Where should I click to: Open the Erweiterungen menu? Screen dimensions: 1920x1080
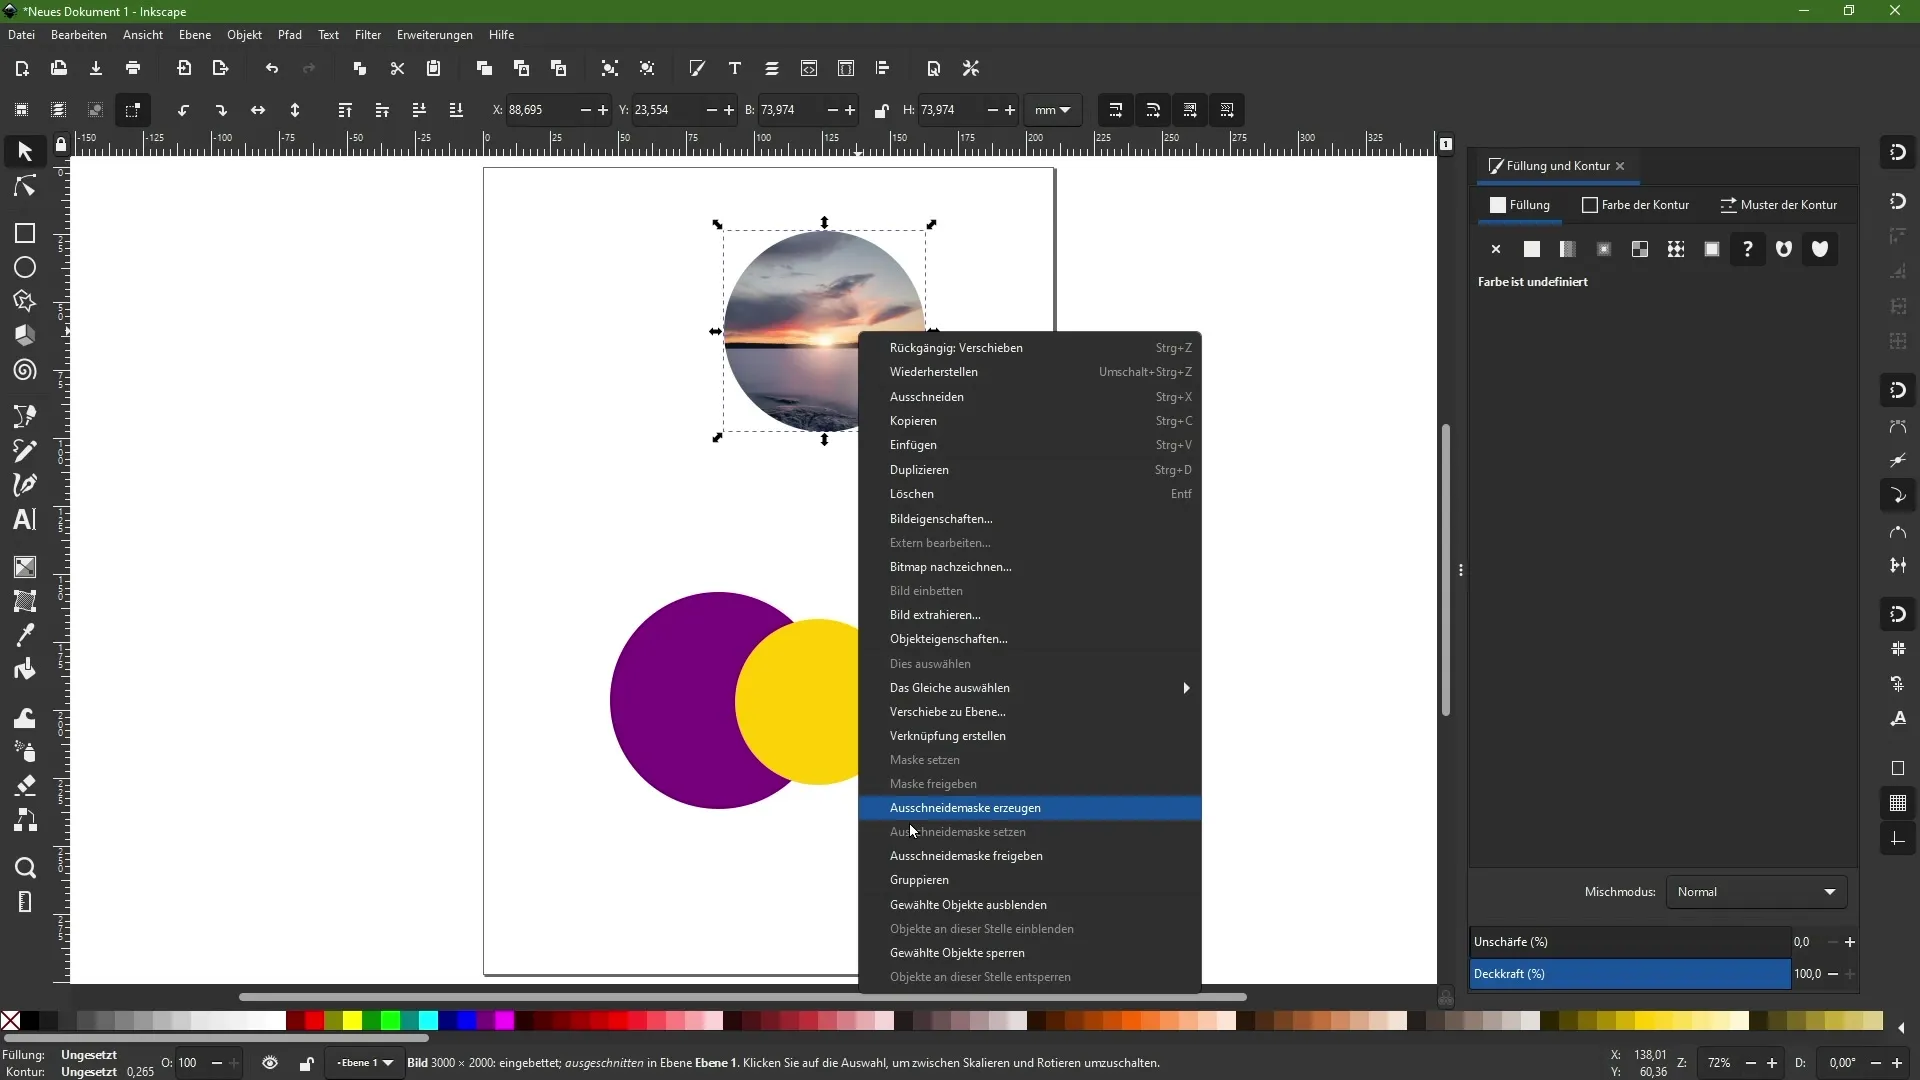coord(435,35)
